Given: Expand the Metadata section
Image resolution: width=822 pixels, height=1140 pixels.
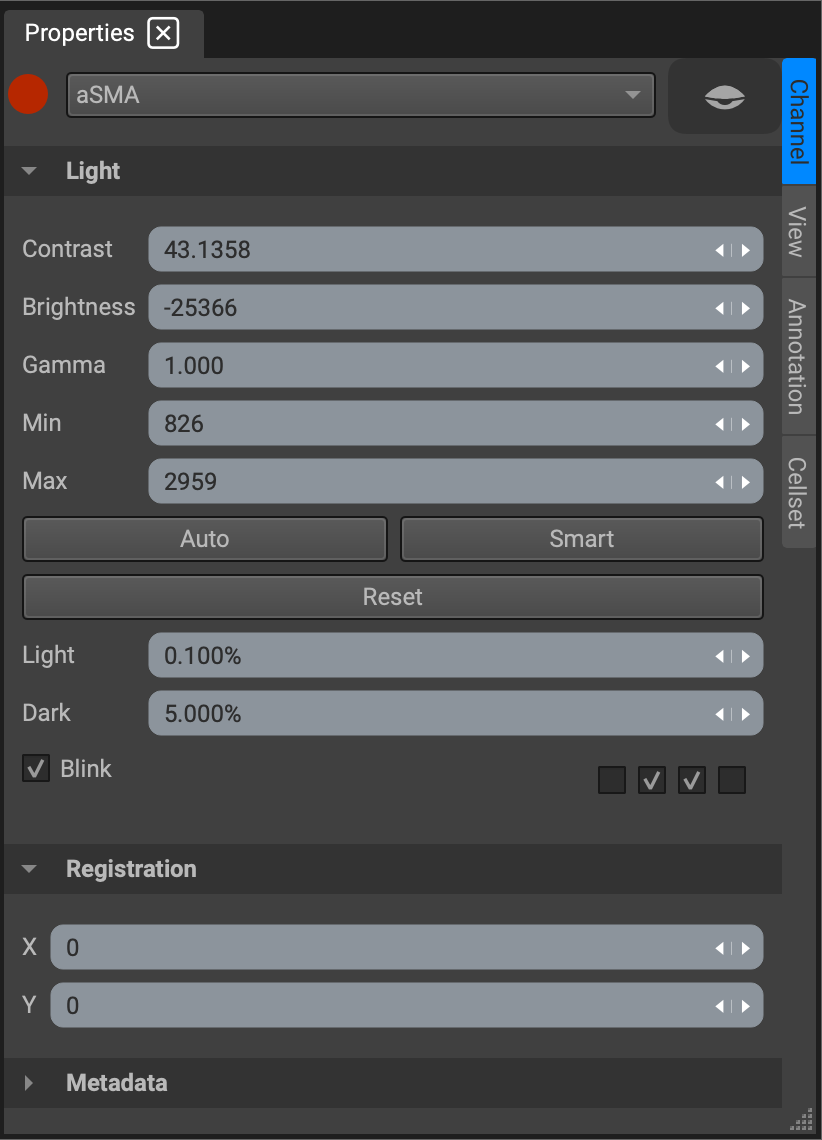Looking at the screenshot, I should click(x=29, y=1083).
